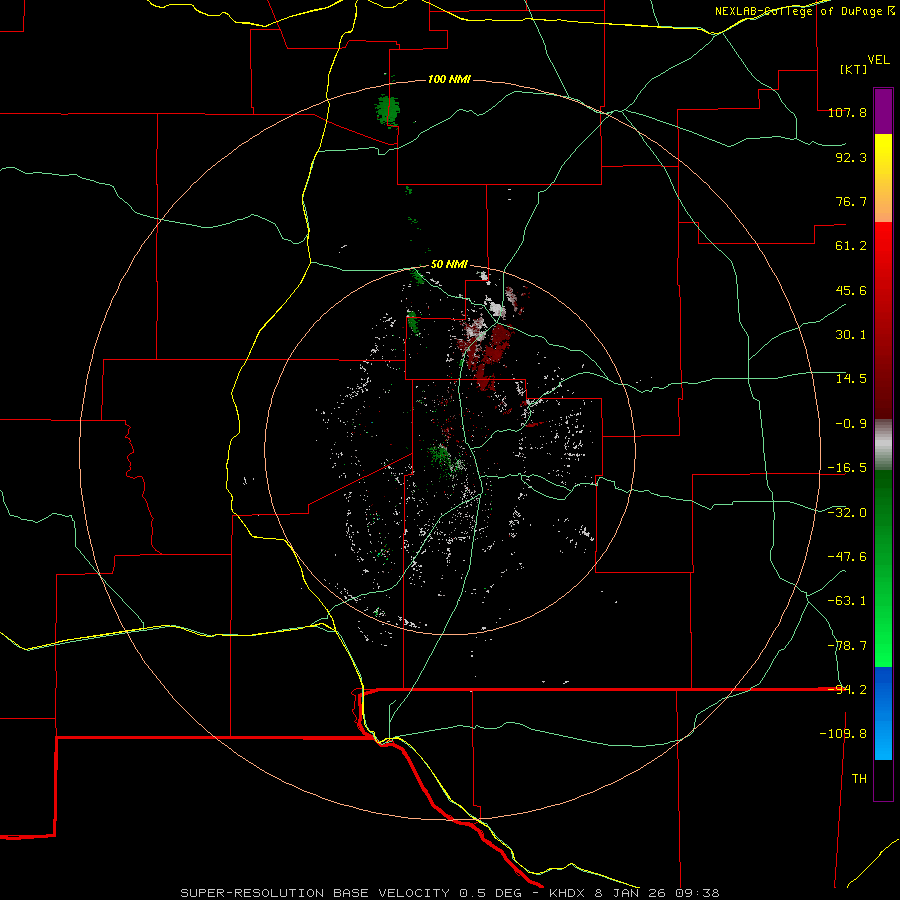Click the -32.0 legend value

[x=847, y=513]
